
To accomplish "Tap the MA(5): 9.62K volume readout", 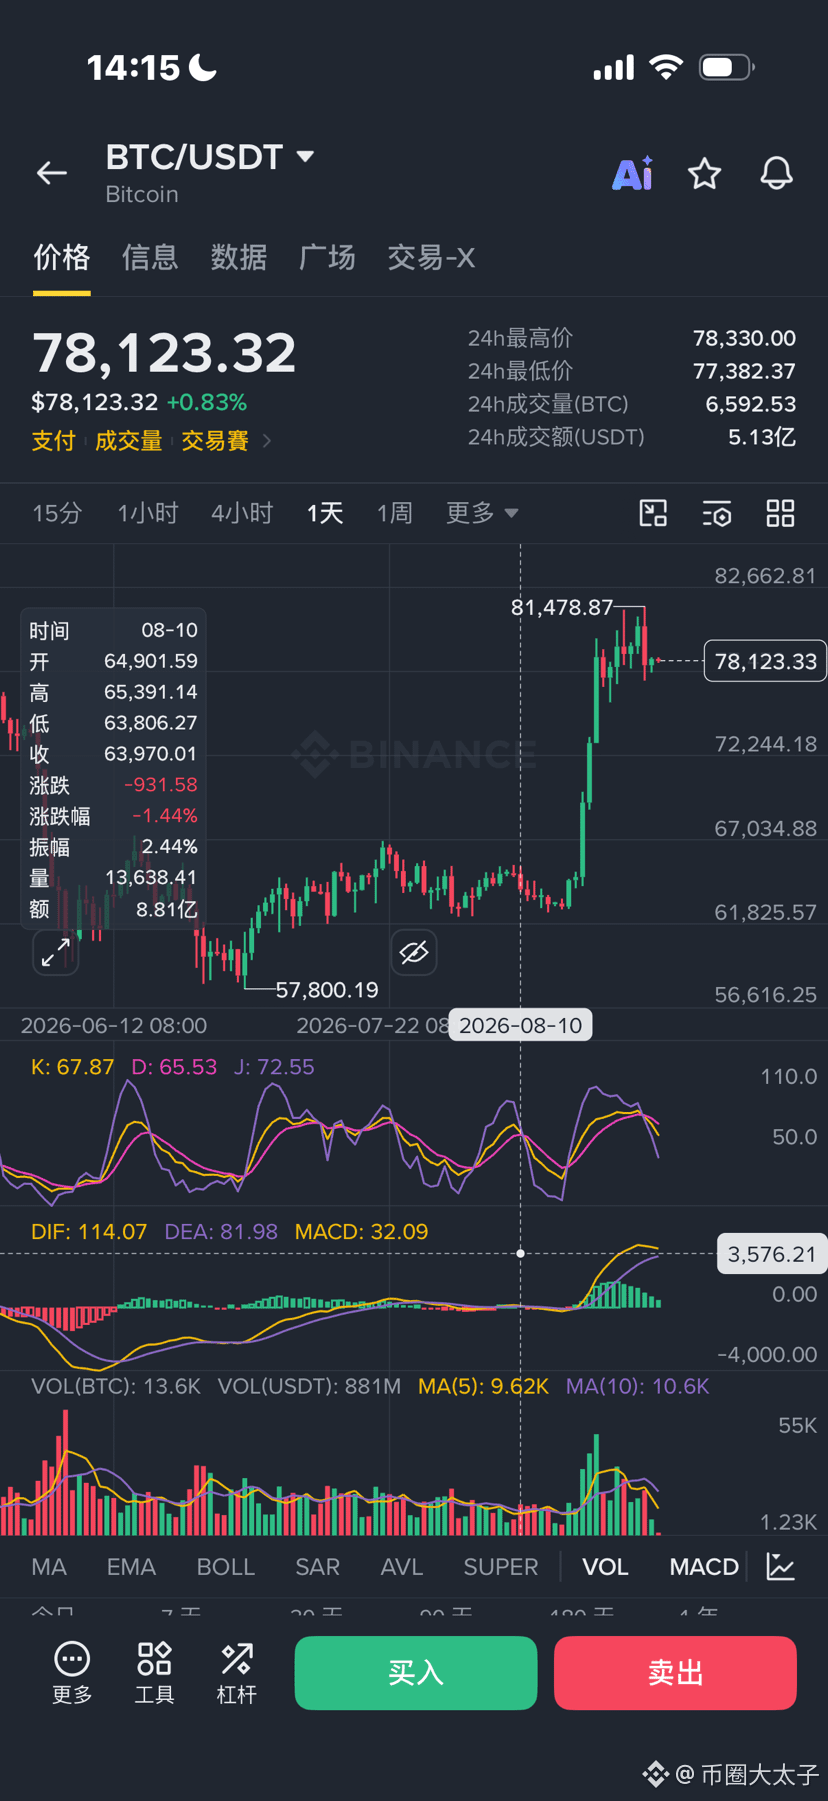I will (x=483, y=1386).
